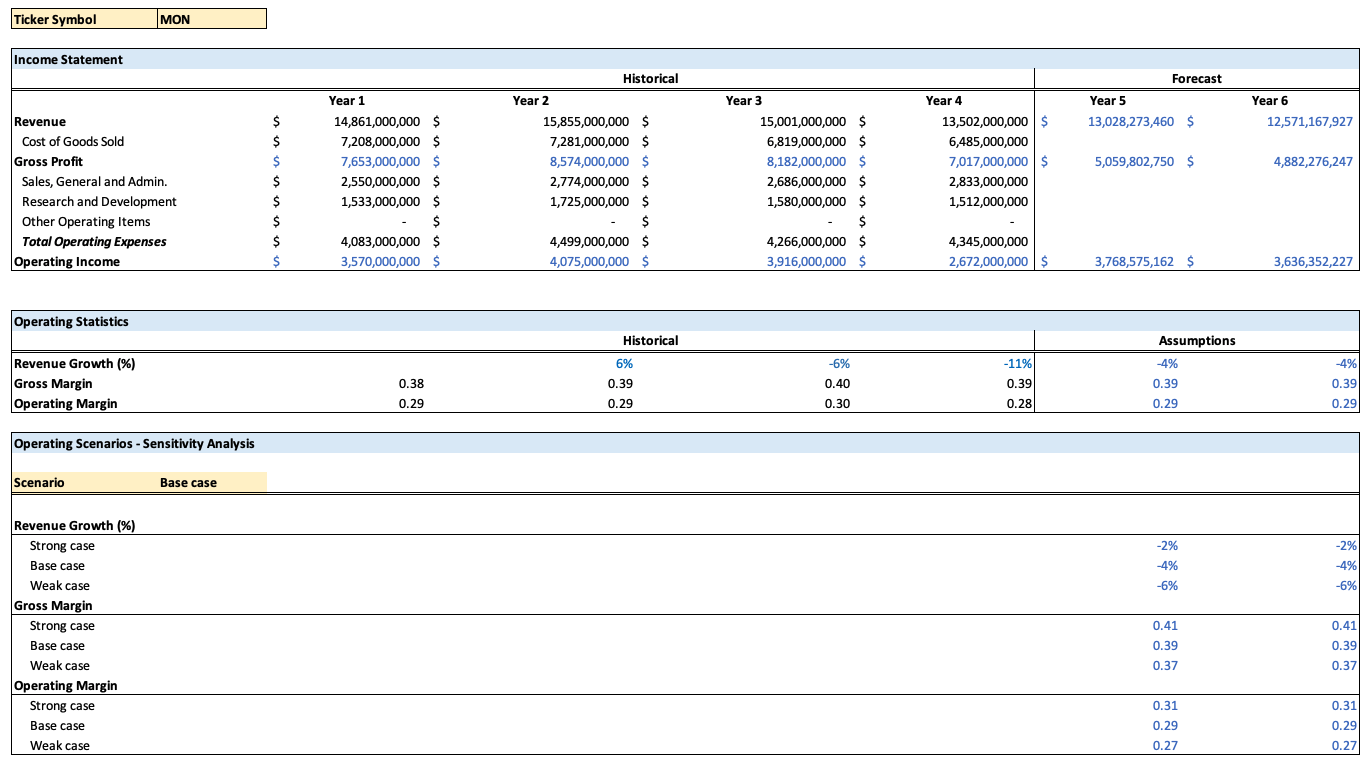The width and height of the screenshot is (1369, 770).
Task: Select Year 4 operating income 2,672,000,000
Action: point(988,261)
